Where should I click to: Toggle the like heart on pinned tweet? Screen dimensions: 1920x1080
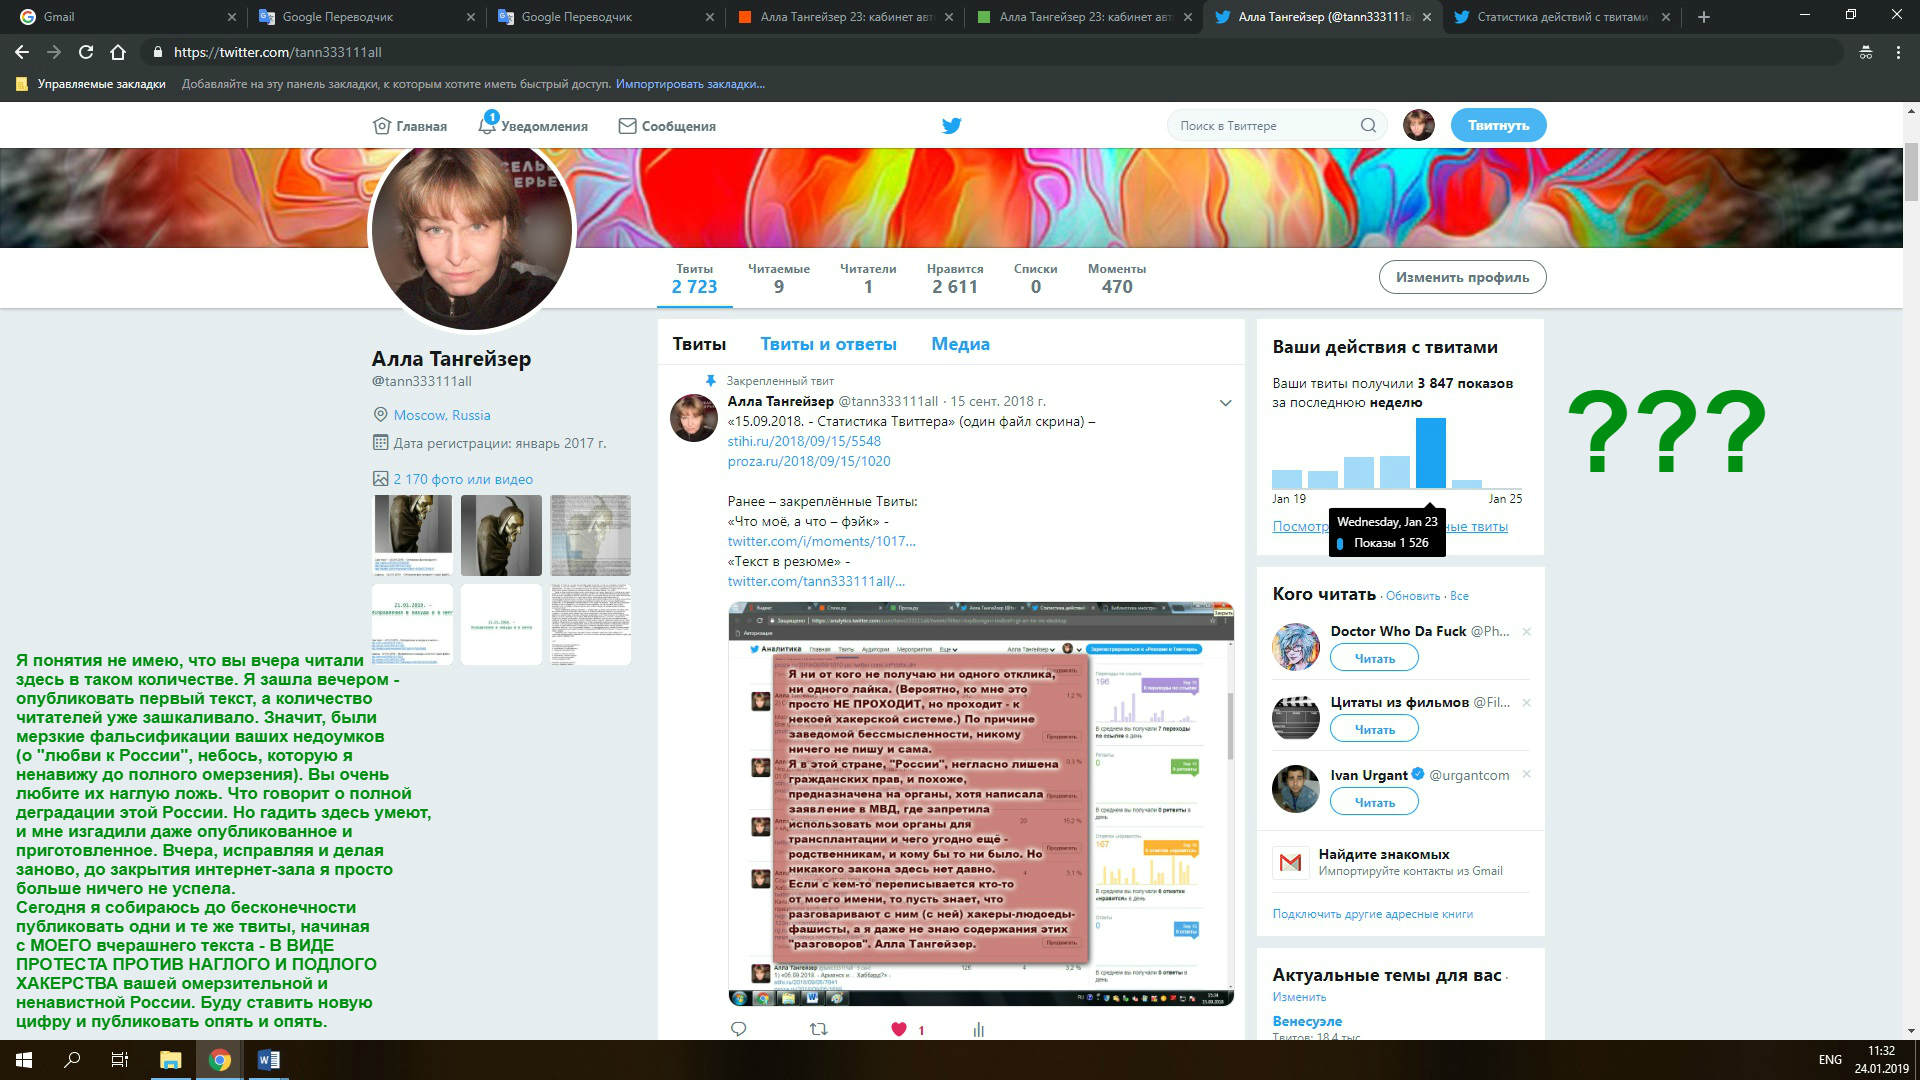(x=899, y=1029)
